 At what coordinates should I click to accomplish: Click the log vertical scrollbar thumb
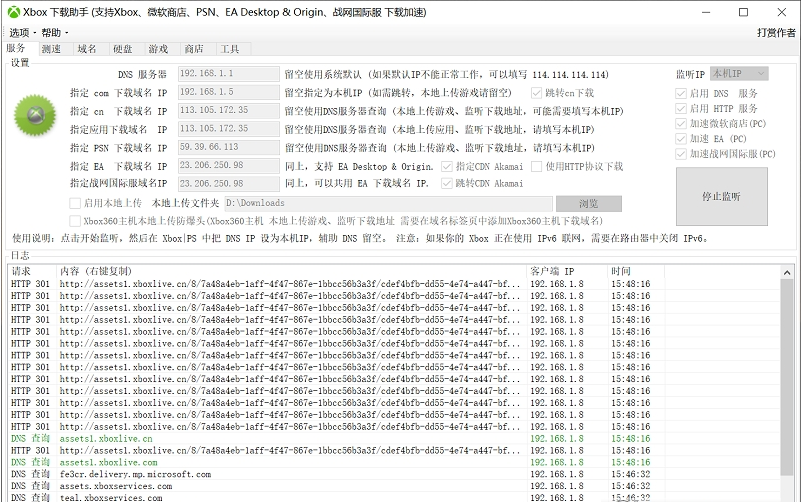[787, 376]
